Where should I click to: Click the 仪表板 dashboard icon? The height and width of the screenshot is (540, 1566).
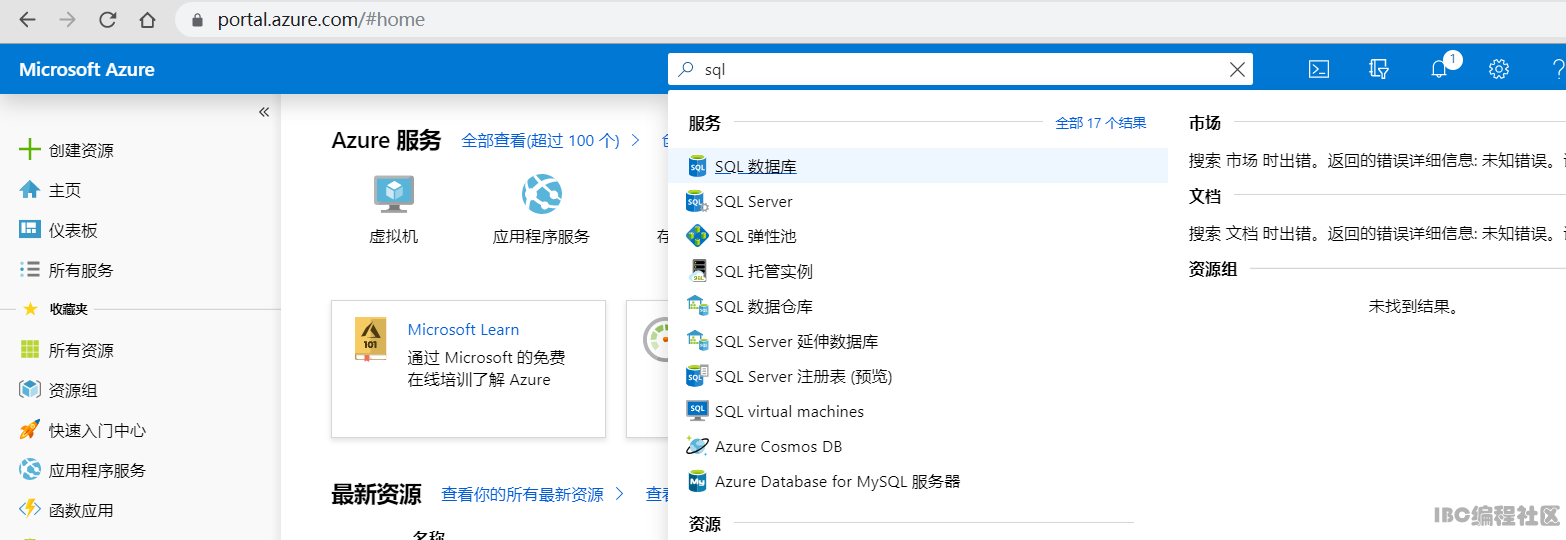(30, 230)
